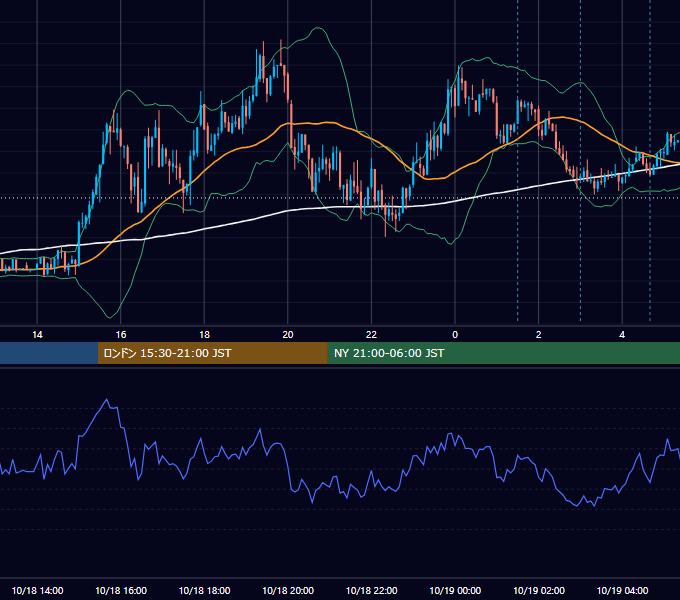Click the lower Bollinger band trough near 16:00
This screenshot has height=600, width=680.
(x=109, y=318)
